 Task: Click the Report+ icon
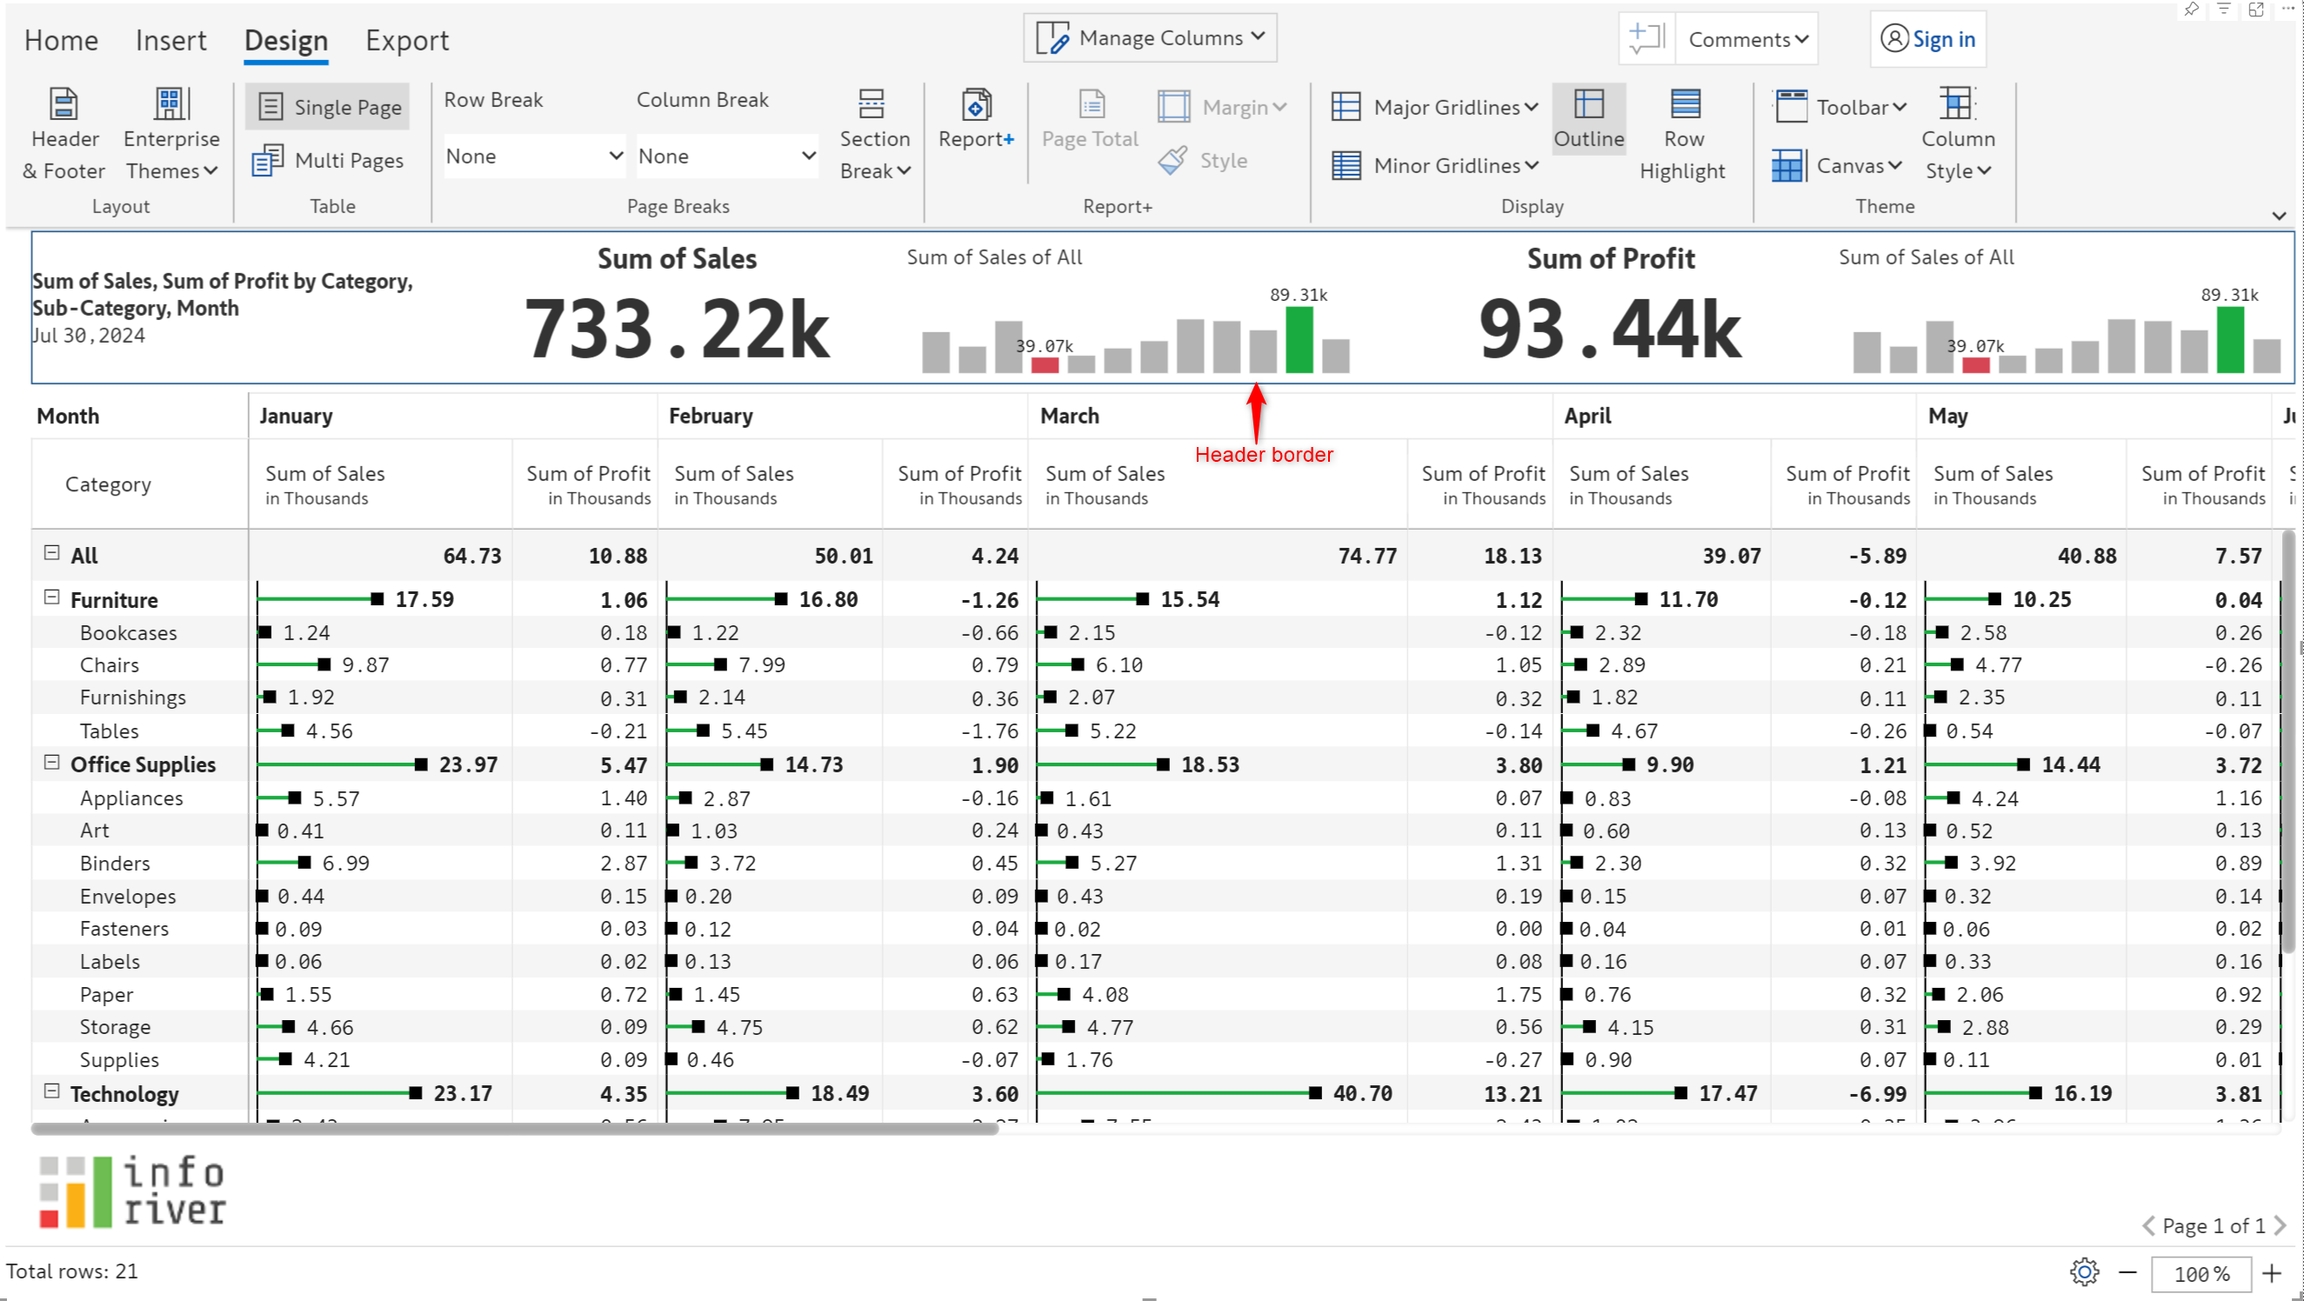(975, 119)
